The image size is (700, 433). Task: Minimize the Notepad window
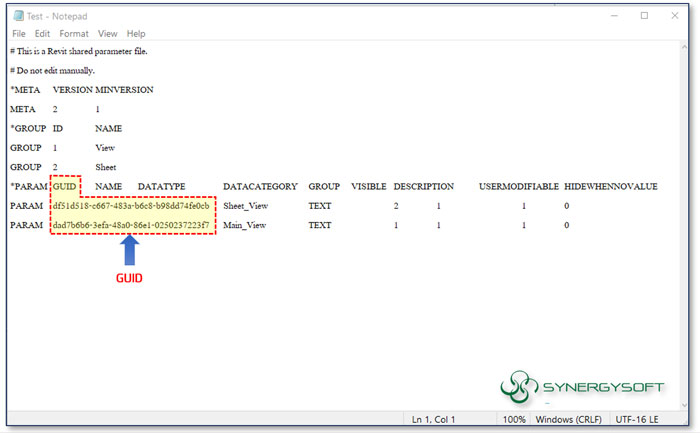click(614, 16)
